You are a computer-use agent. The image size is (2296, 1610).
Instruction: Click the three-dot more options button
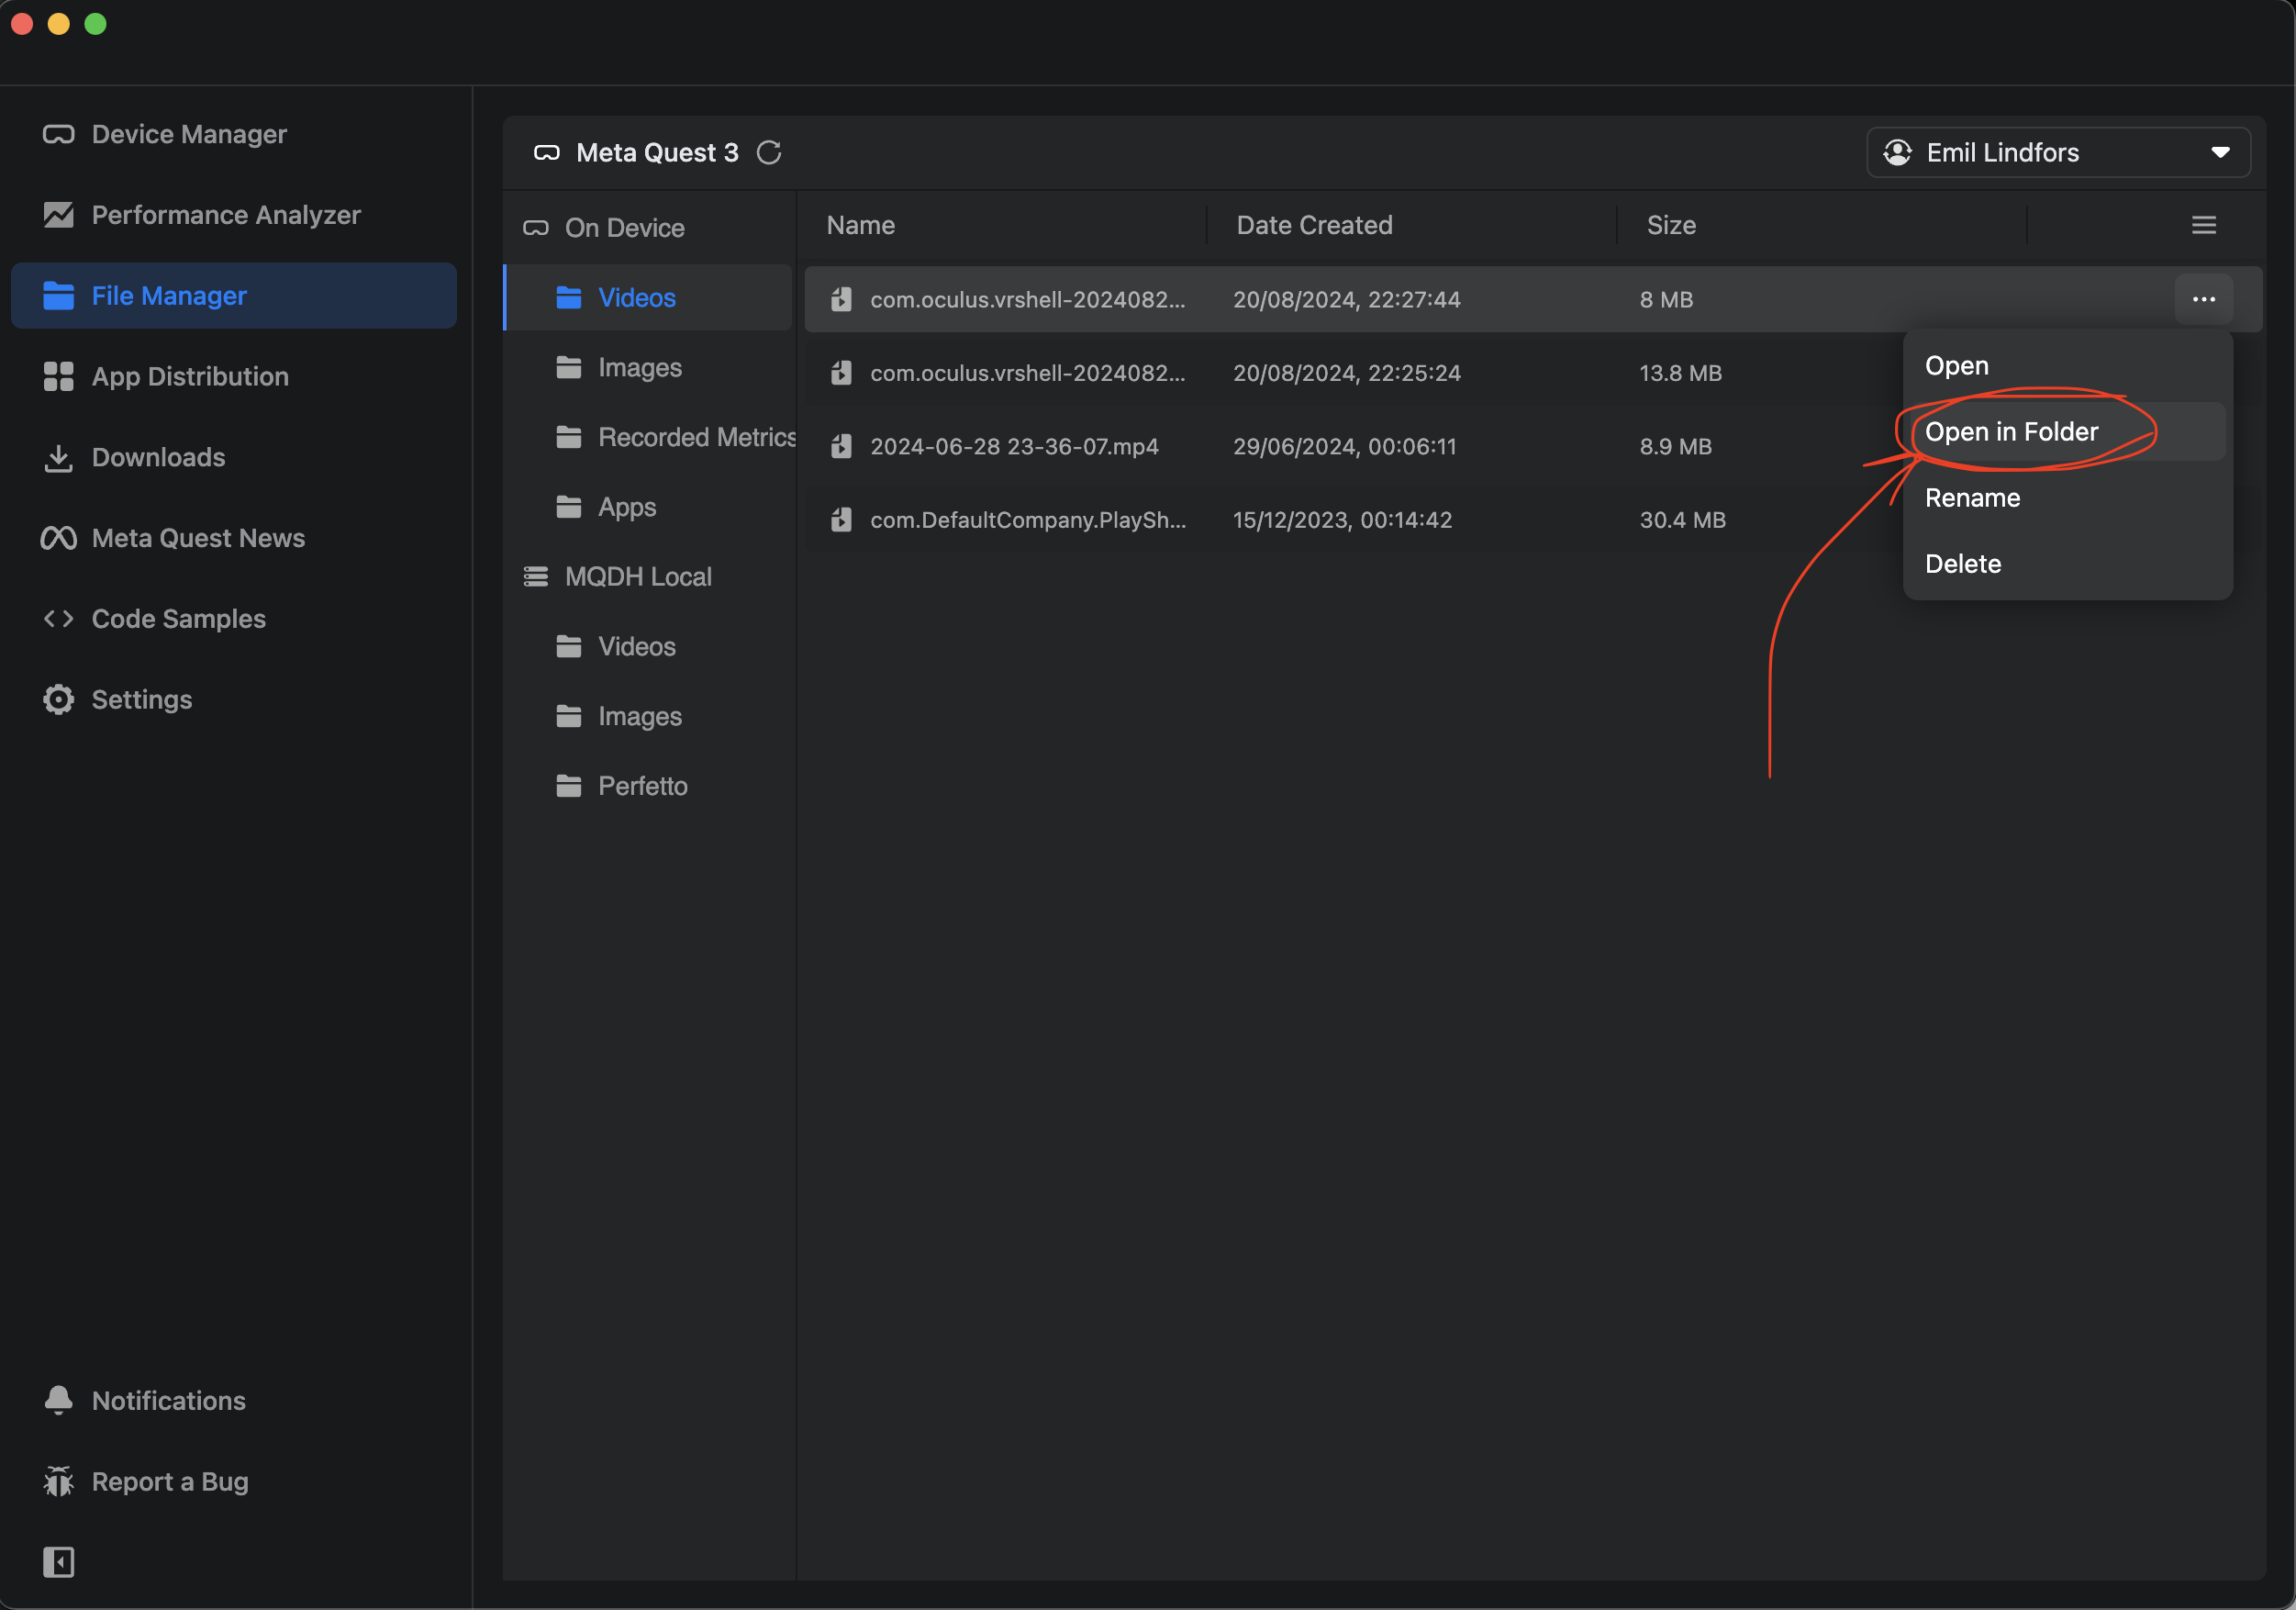(2203, 299)
